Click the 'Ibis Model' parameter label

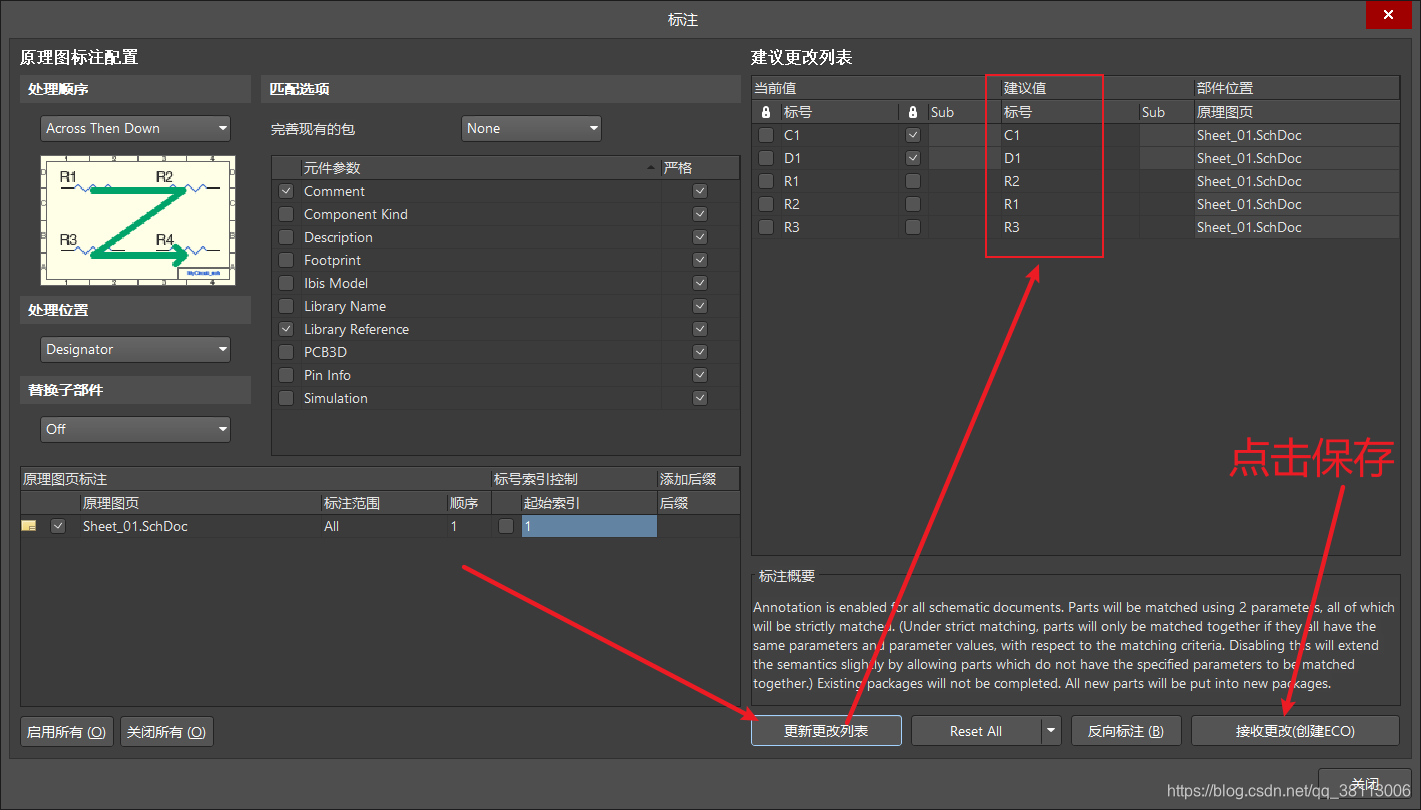(x=336, y=283)
